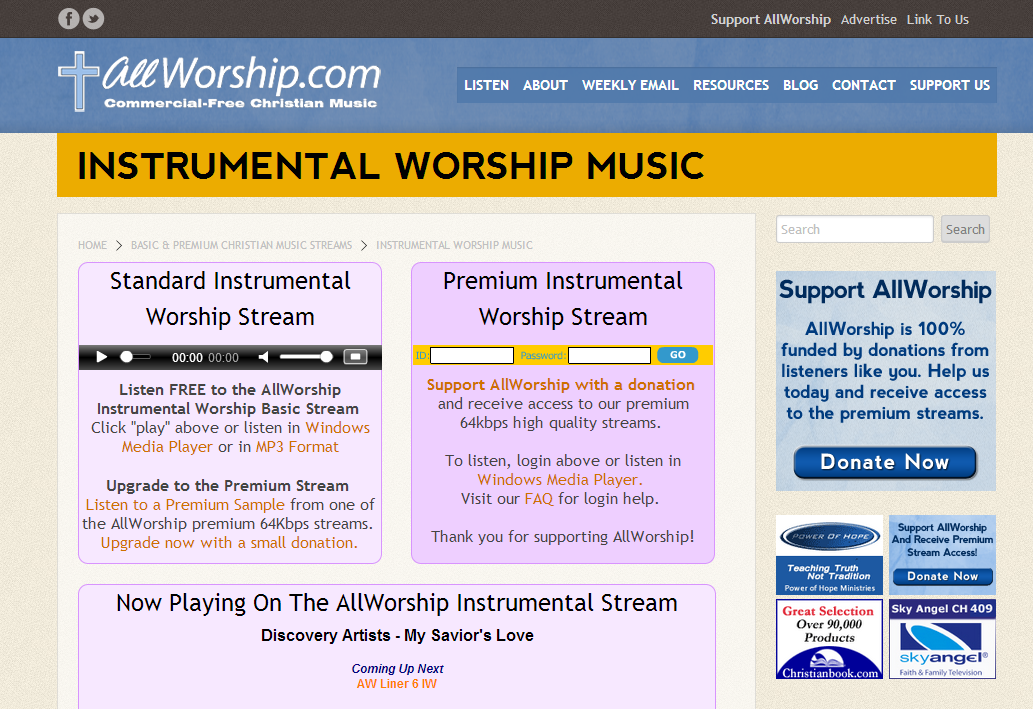The height and width of the screenshot is (709, 1033).
Task: Click the Coming Up Next label
Action: (x=397, y=669)
